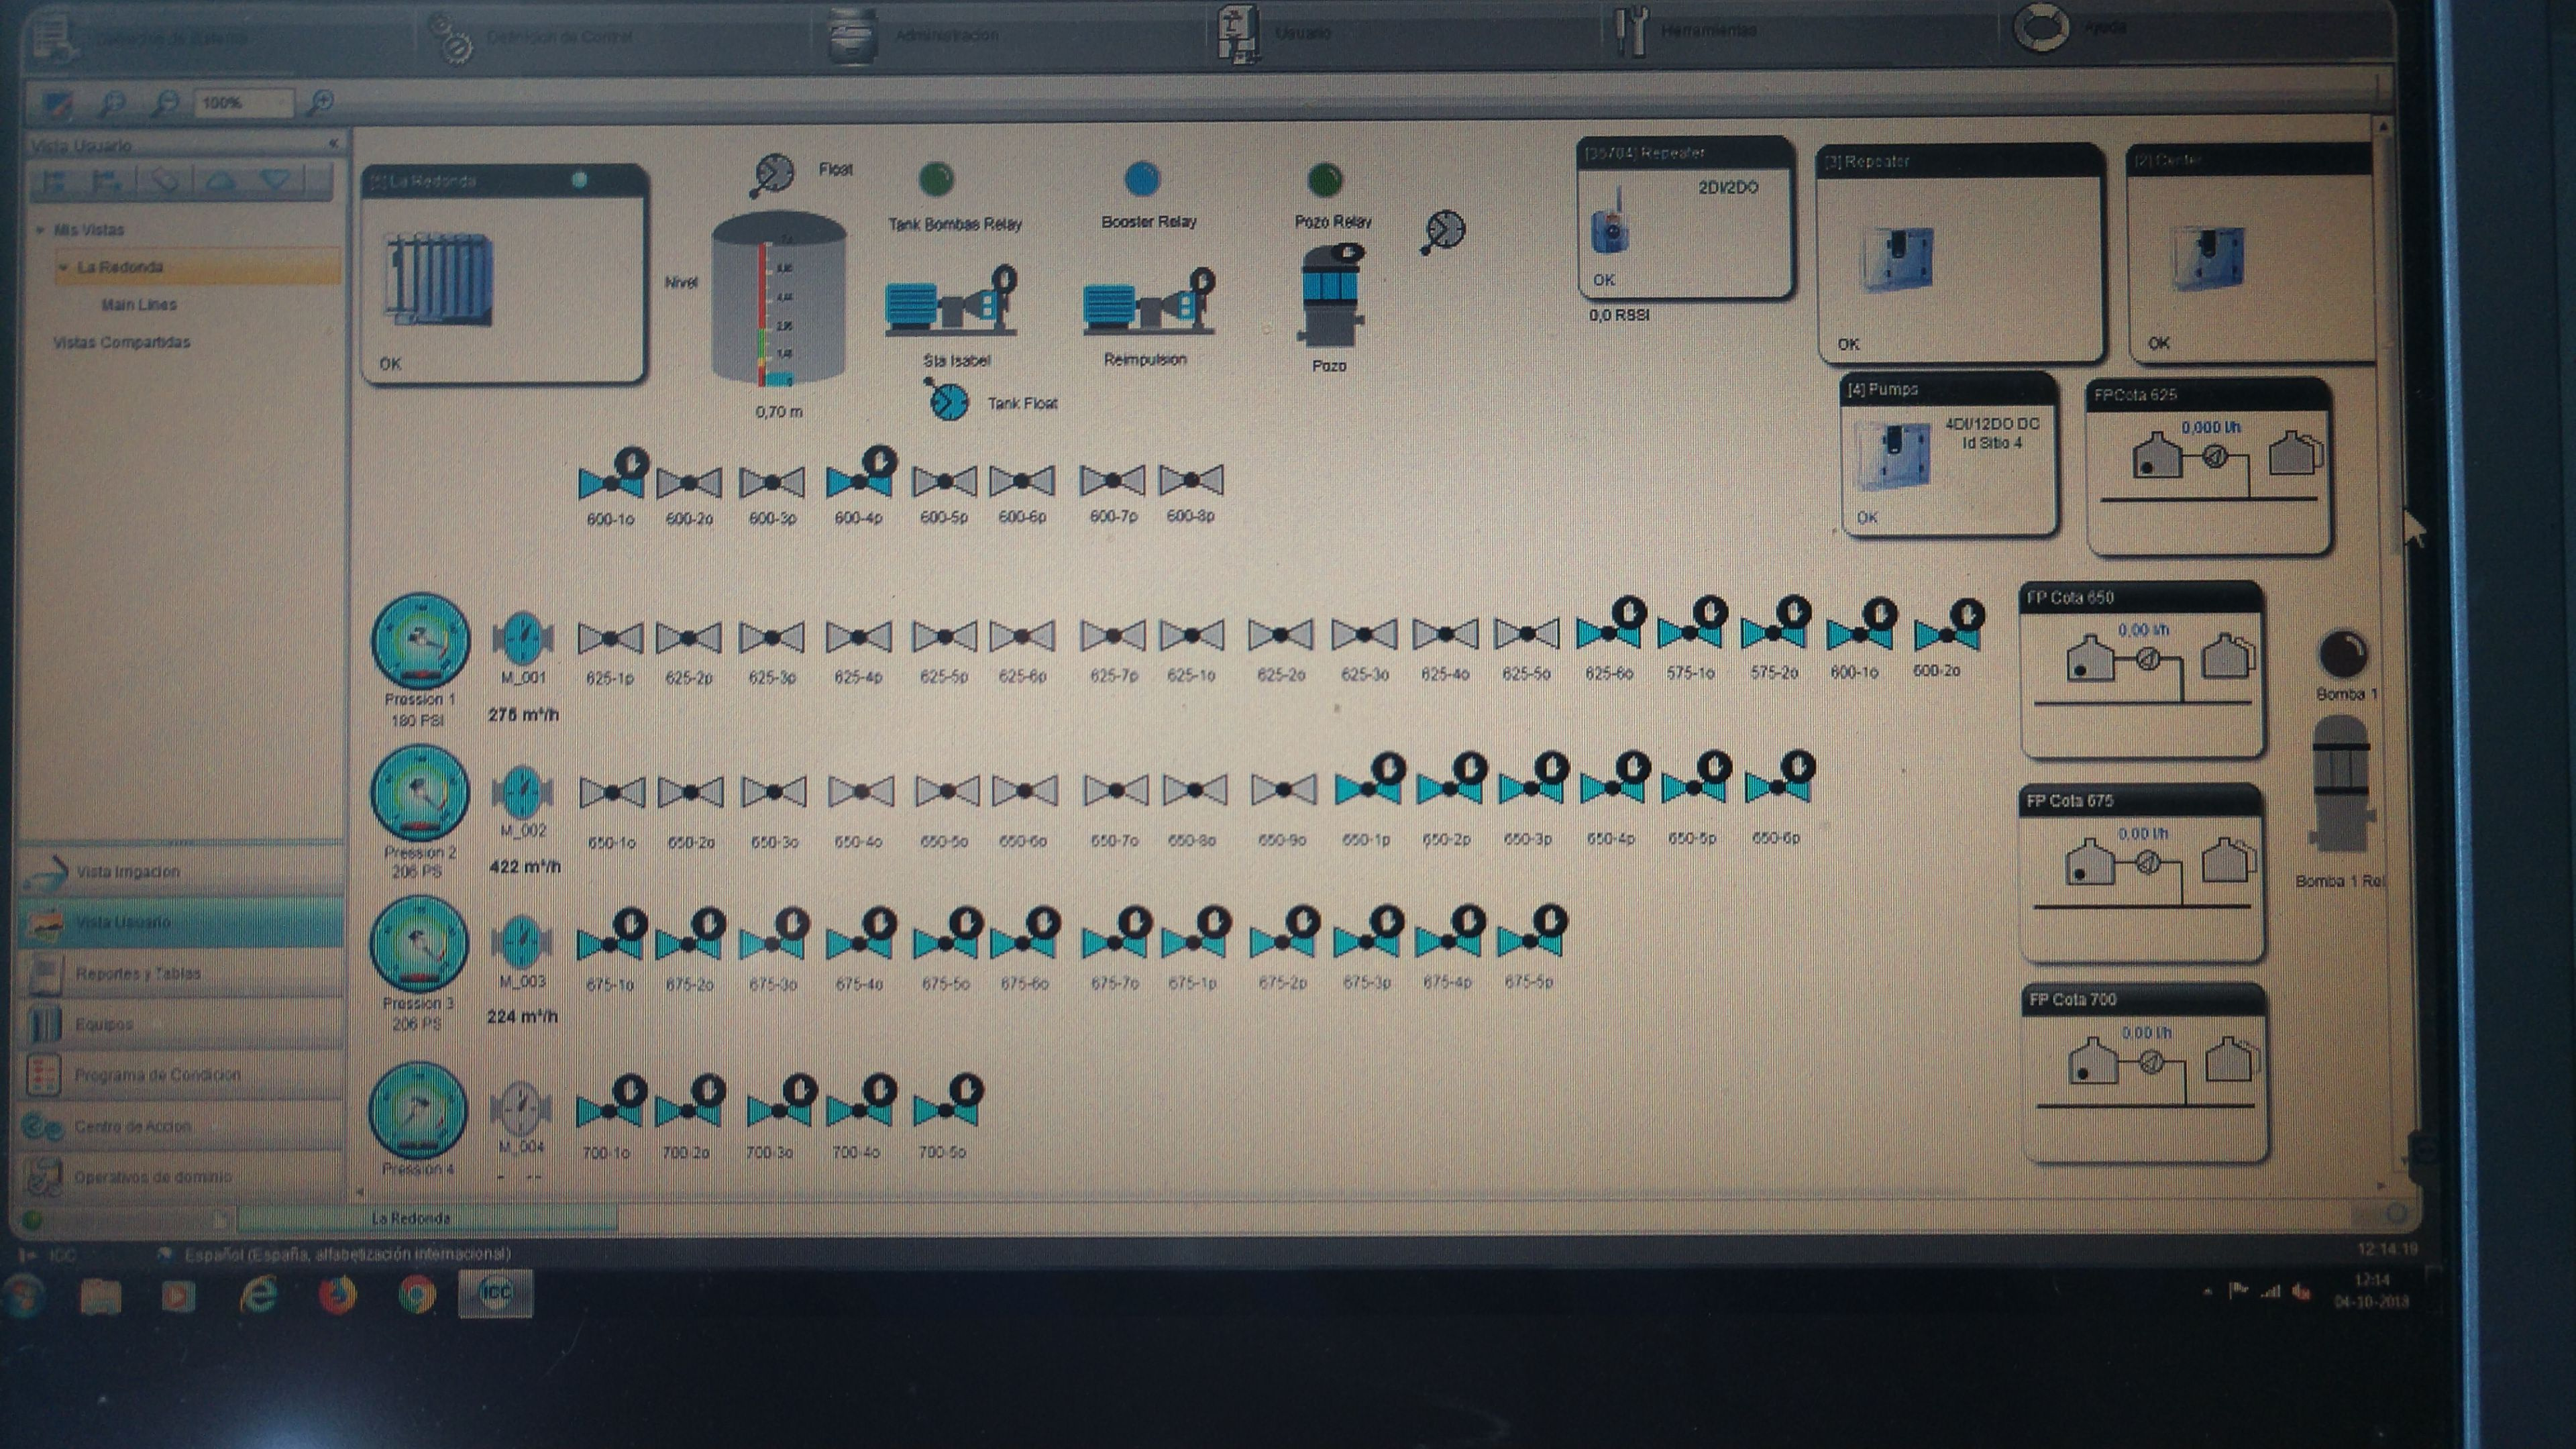Toggle the Pozo Relay green indicator
2576x1449 pixels.
coord(1325,180)
